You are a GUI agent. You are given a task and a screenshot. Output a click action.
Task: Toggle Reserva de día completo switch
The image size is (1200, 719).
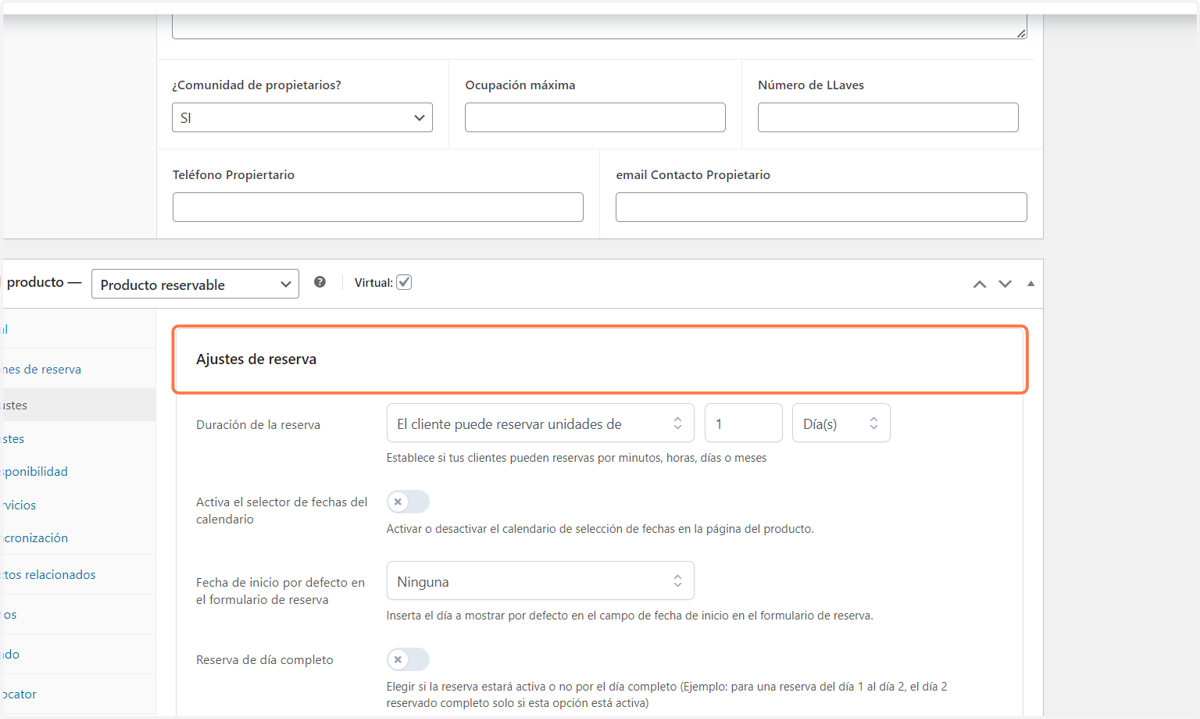(x=408, y=660)
